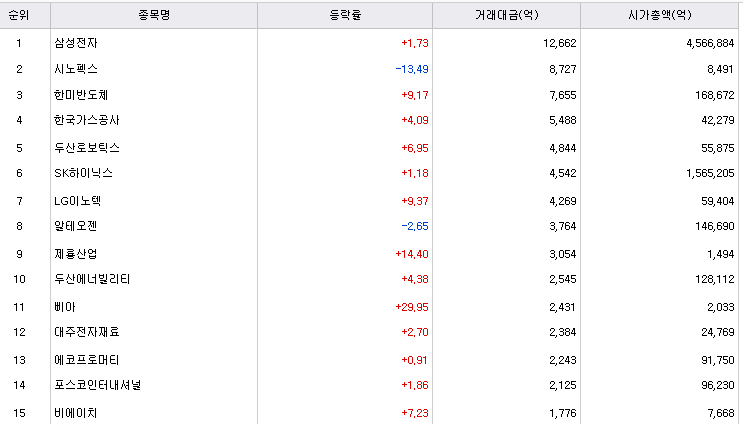This screenshot has height=424, width=743.
Task: Click the 거래대금(억) column header
Action: coord(507,15)
